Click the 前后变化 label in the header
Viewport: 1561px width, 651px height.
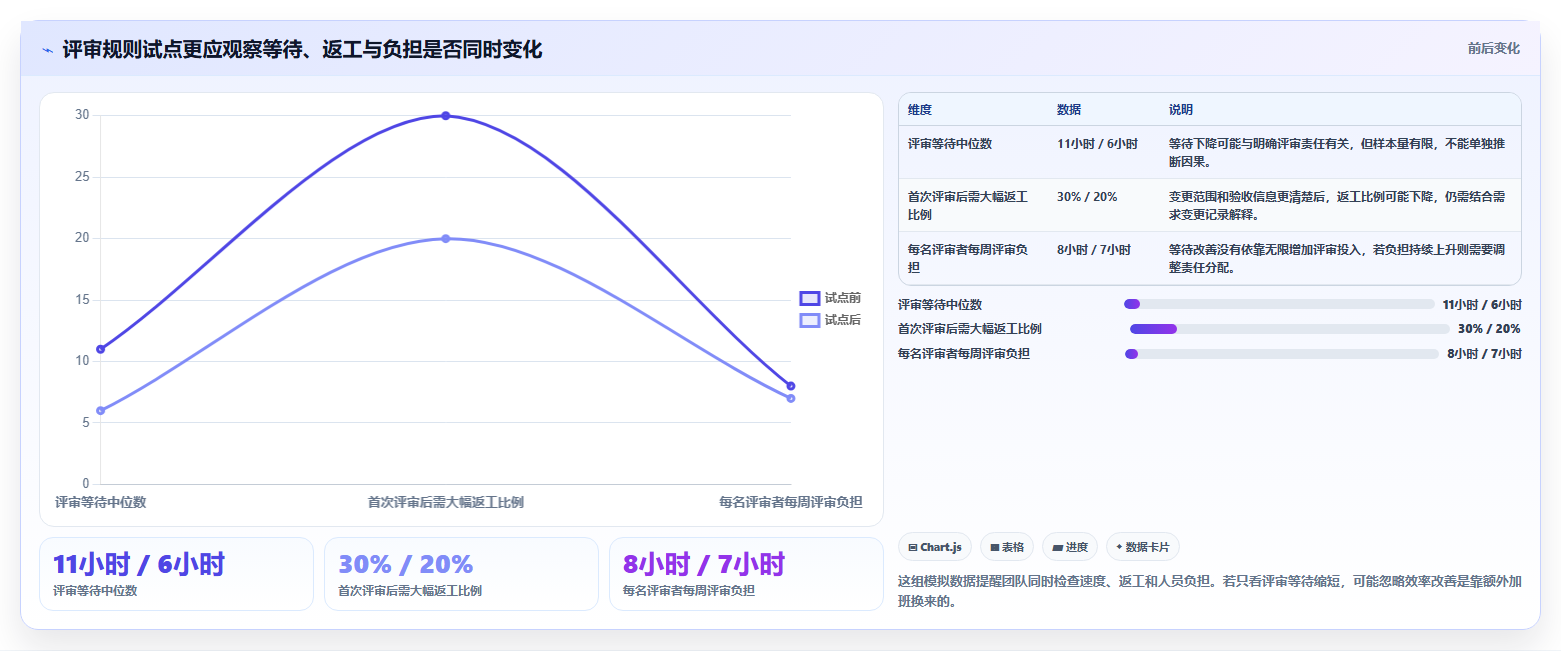coord(1493,48)
